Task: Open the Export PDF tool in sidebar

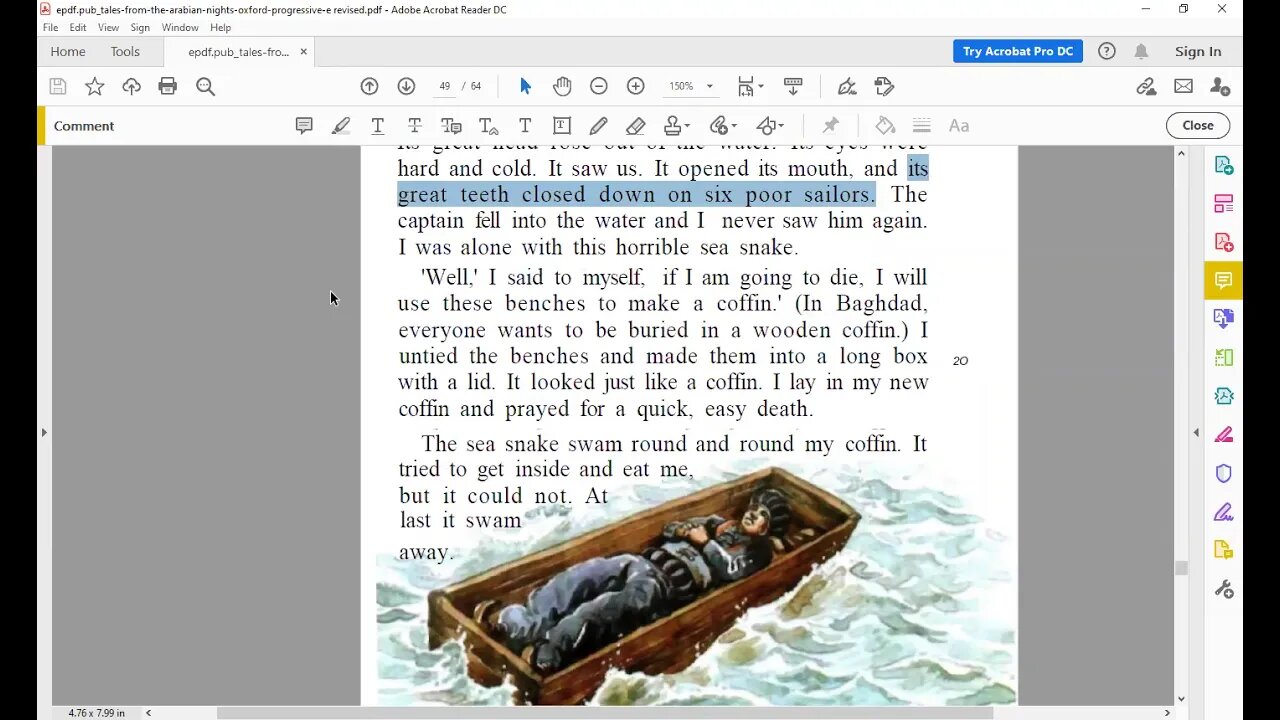Action: coord(1224,165)
